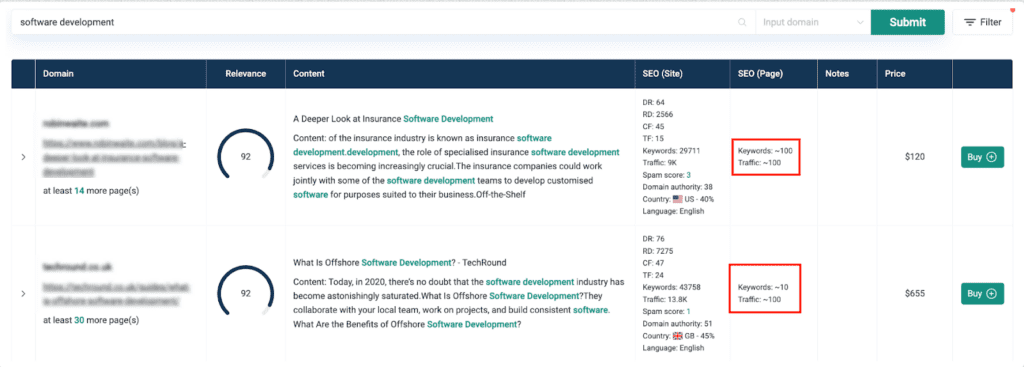Click the search field containing software development
Image resolution: width=1024 pixels, height=367 pixels.
click(383, 22)
